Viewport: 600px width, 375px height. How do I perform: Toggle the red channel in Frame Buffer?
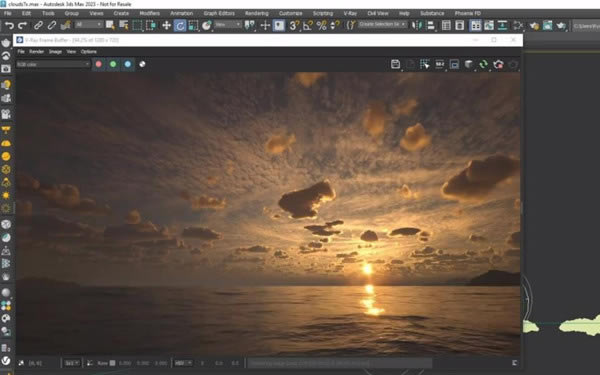99,64
